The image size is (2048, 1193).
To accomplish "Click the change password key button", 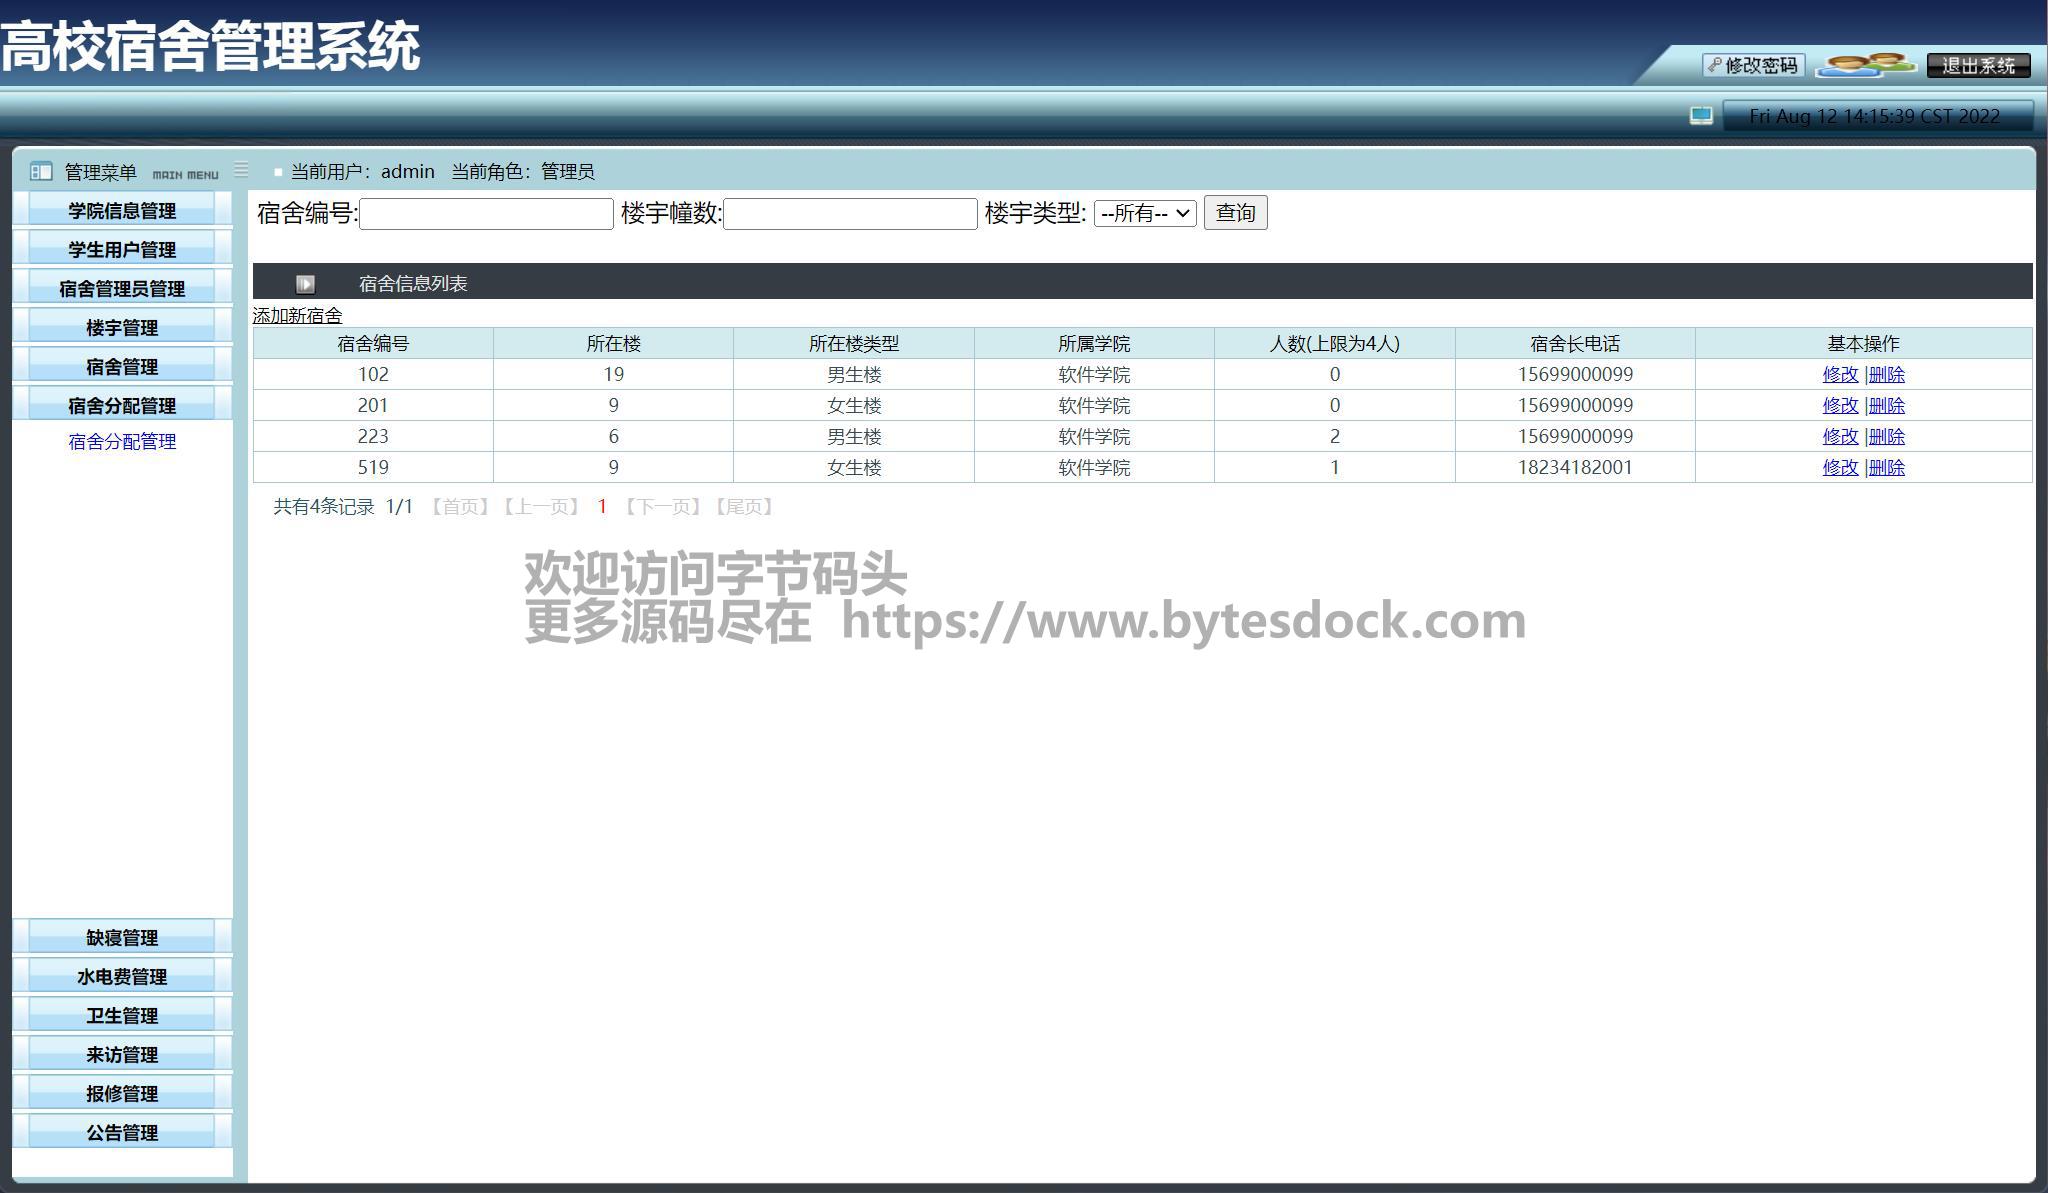I will click(x=1753, y=65).
